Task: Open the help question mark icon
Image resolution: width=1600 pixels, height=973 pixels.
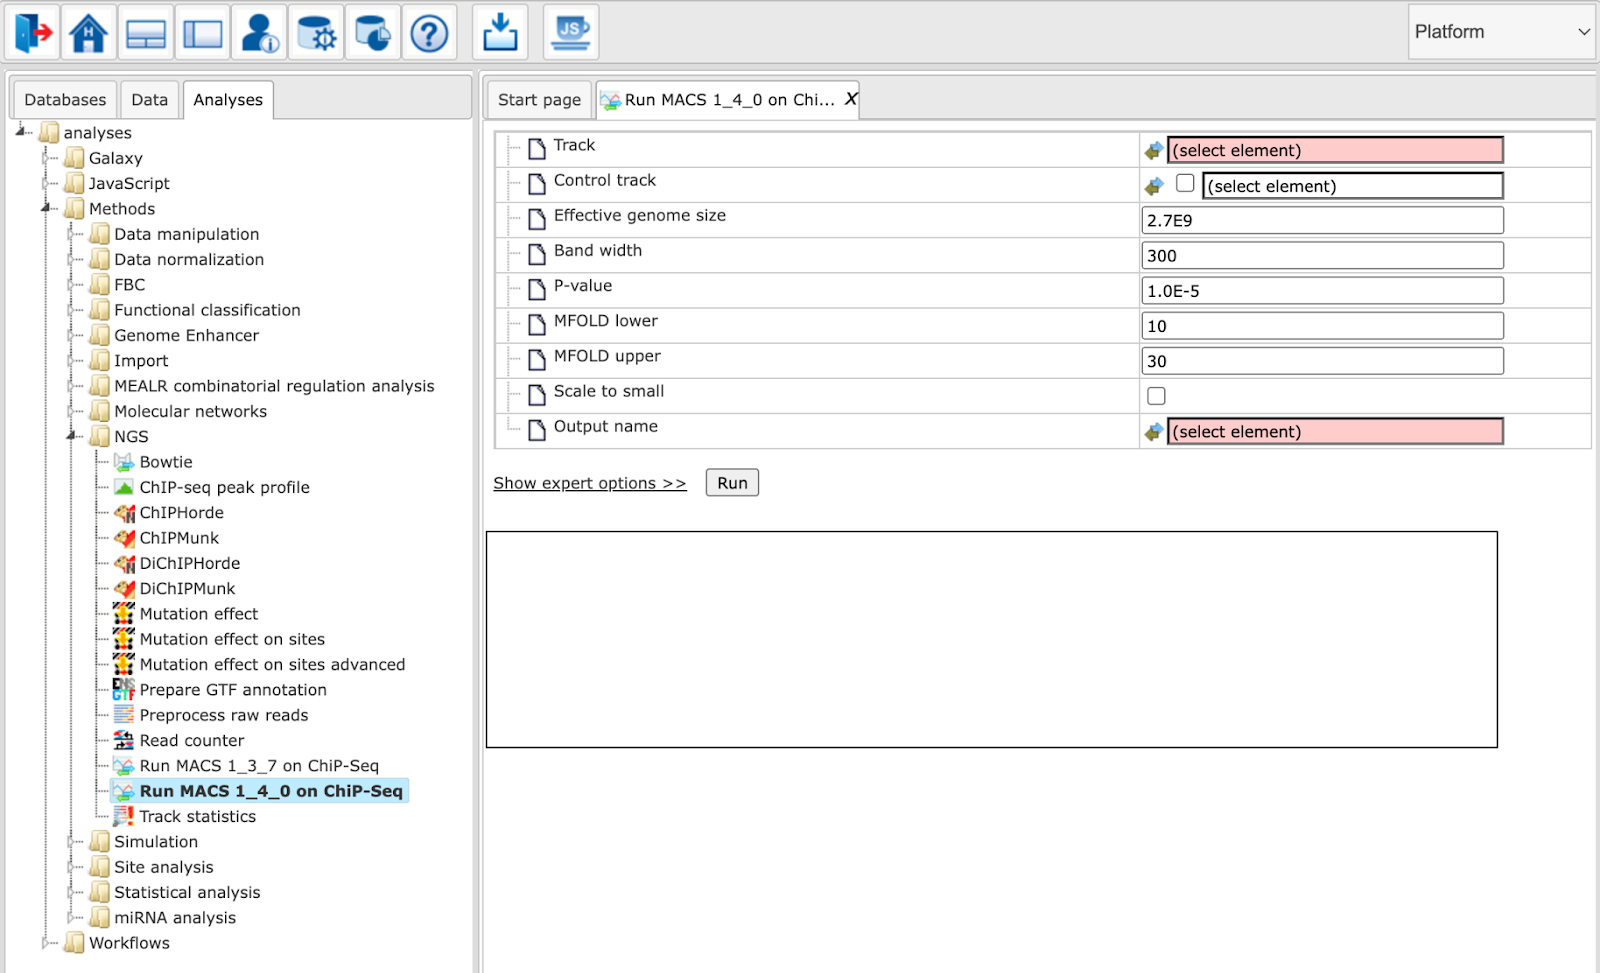Action: pyautogui.click(x=430, y=33)
